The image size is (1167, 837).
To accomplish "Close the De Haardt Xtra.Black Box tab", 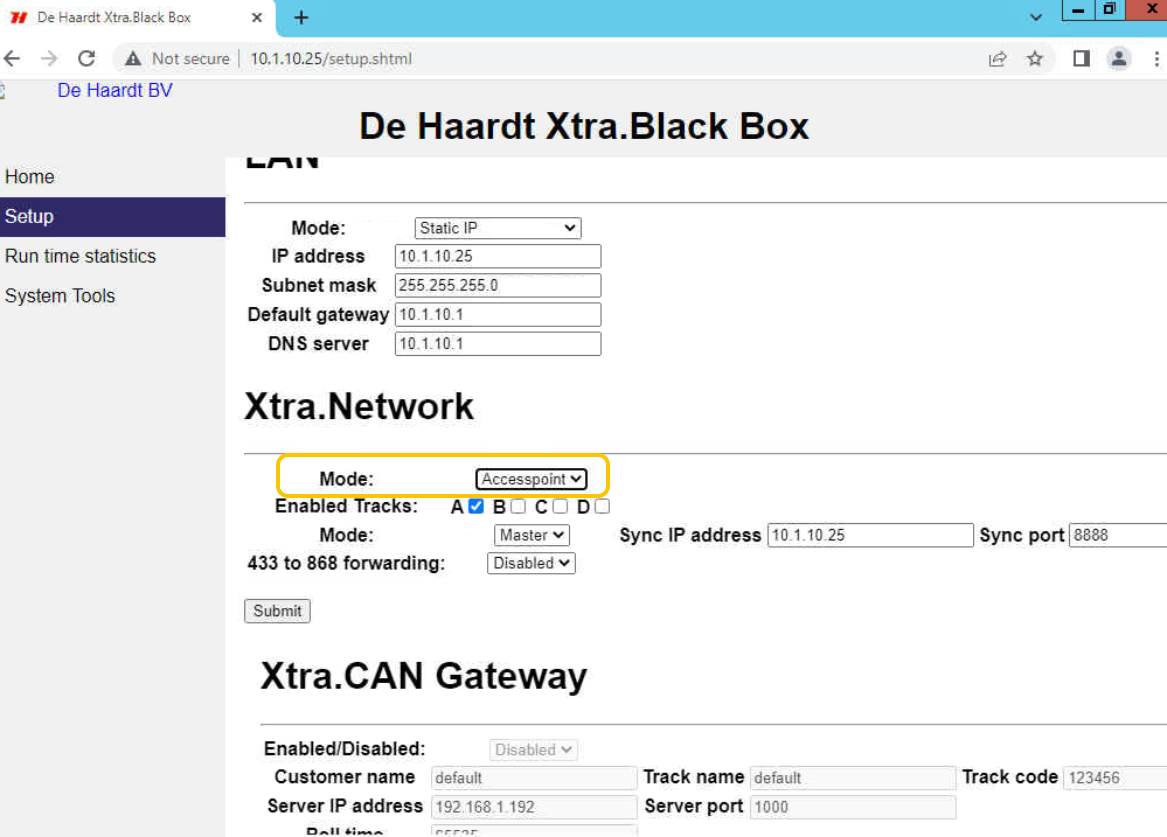I will point(257,17).
